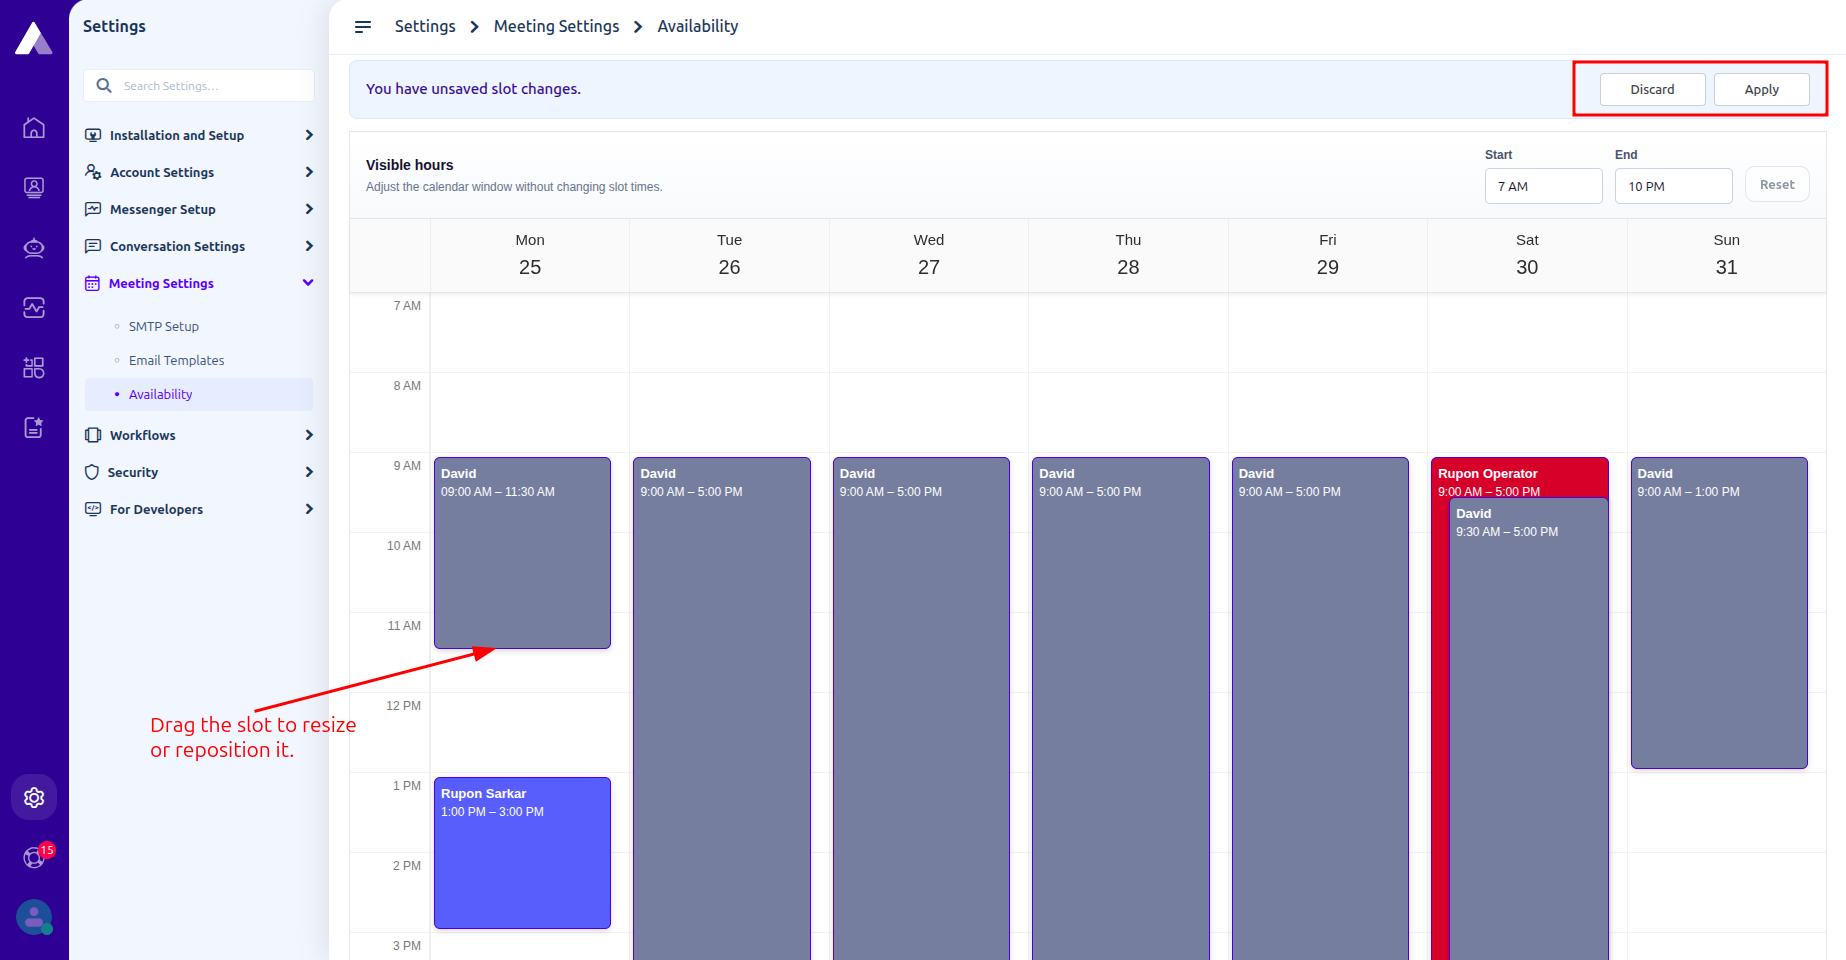Viewport: 1846px width, 960px height.
Task: Open the support icon with 15 badge
Action: tap(34, 857)
